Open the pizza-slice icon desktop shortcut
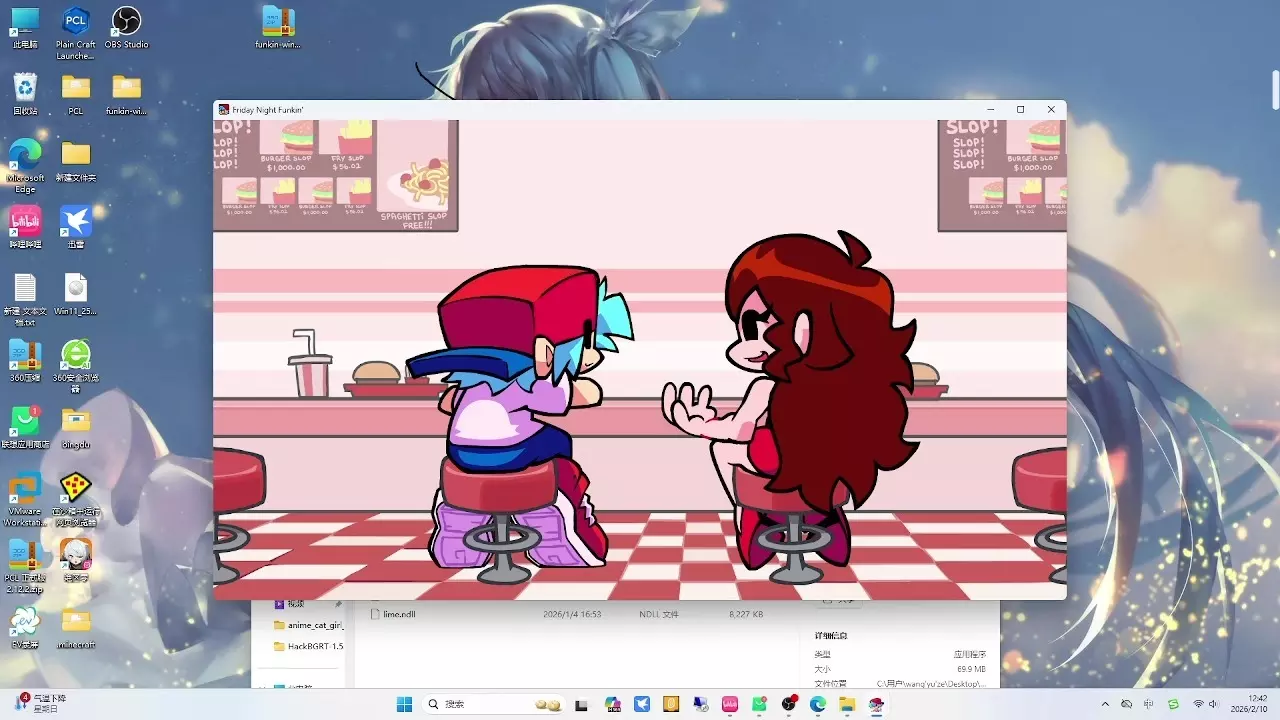 pos(76,499)
